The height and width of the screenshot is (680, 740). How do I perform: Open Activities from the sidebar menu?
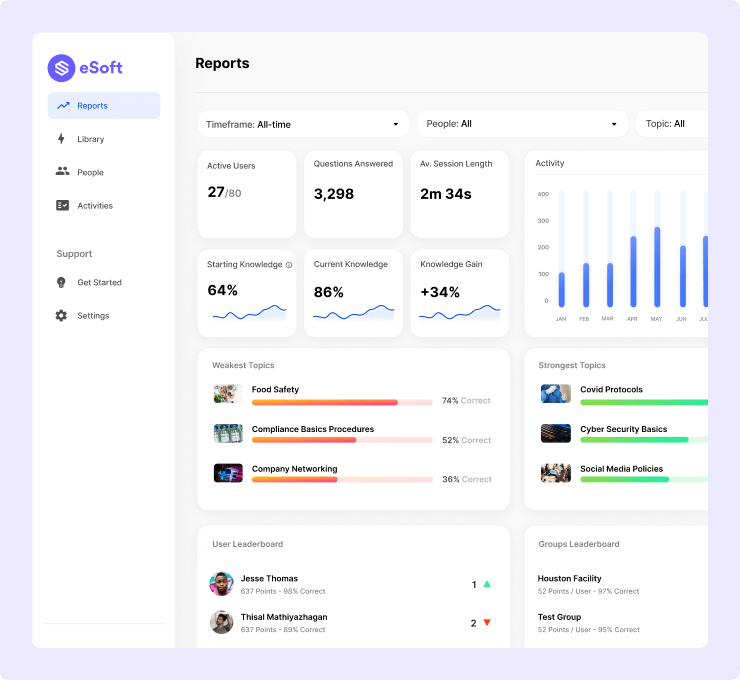95,206
